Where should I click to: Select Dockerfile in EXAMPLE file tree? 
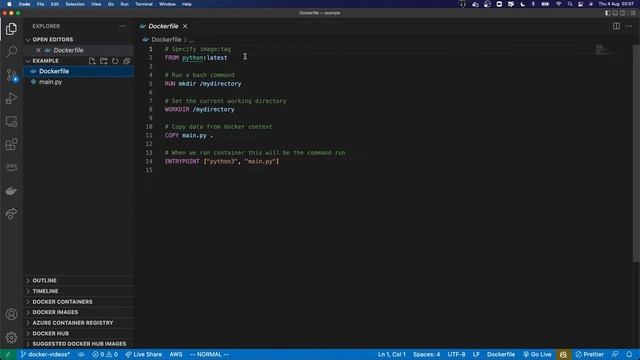click(78, 71)
